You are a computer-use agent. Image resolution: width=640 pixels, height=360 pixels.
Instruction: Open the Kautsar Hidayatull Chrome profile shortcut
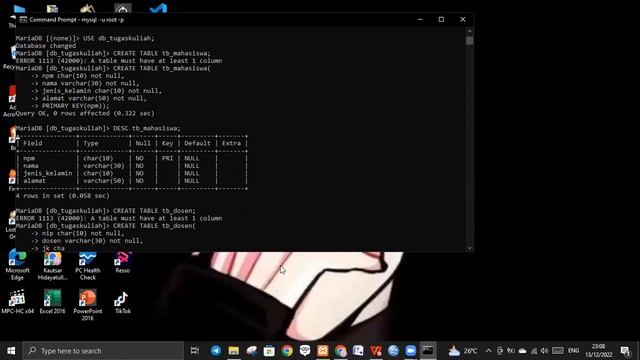coord(53,265)
